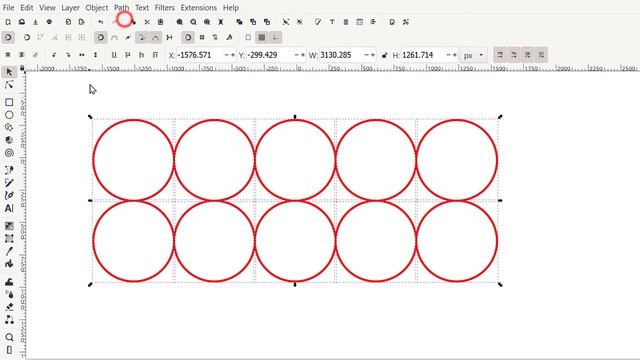
Task: Zoom to fit selection icon
Action: pos(180,22)
